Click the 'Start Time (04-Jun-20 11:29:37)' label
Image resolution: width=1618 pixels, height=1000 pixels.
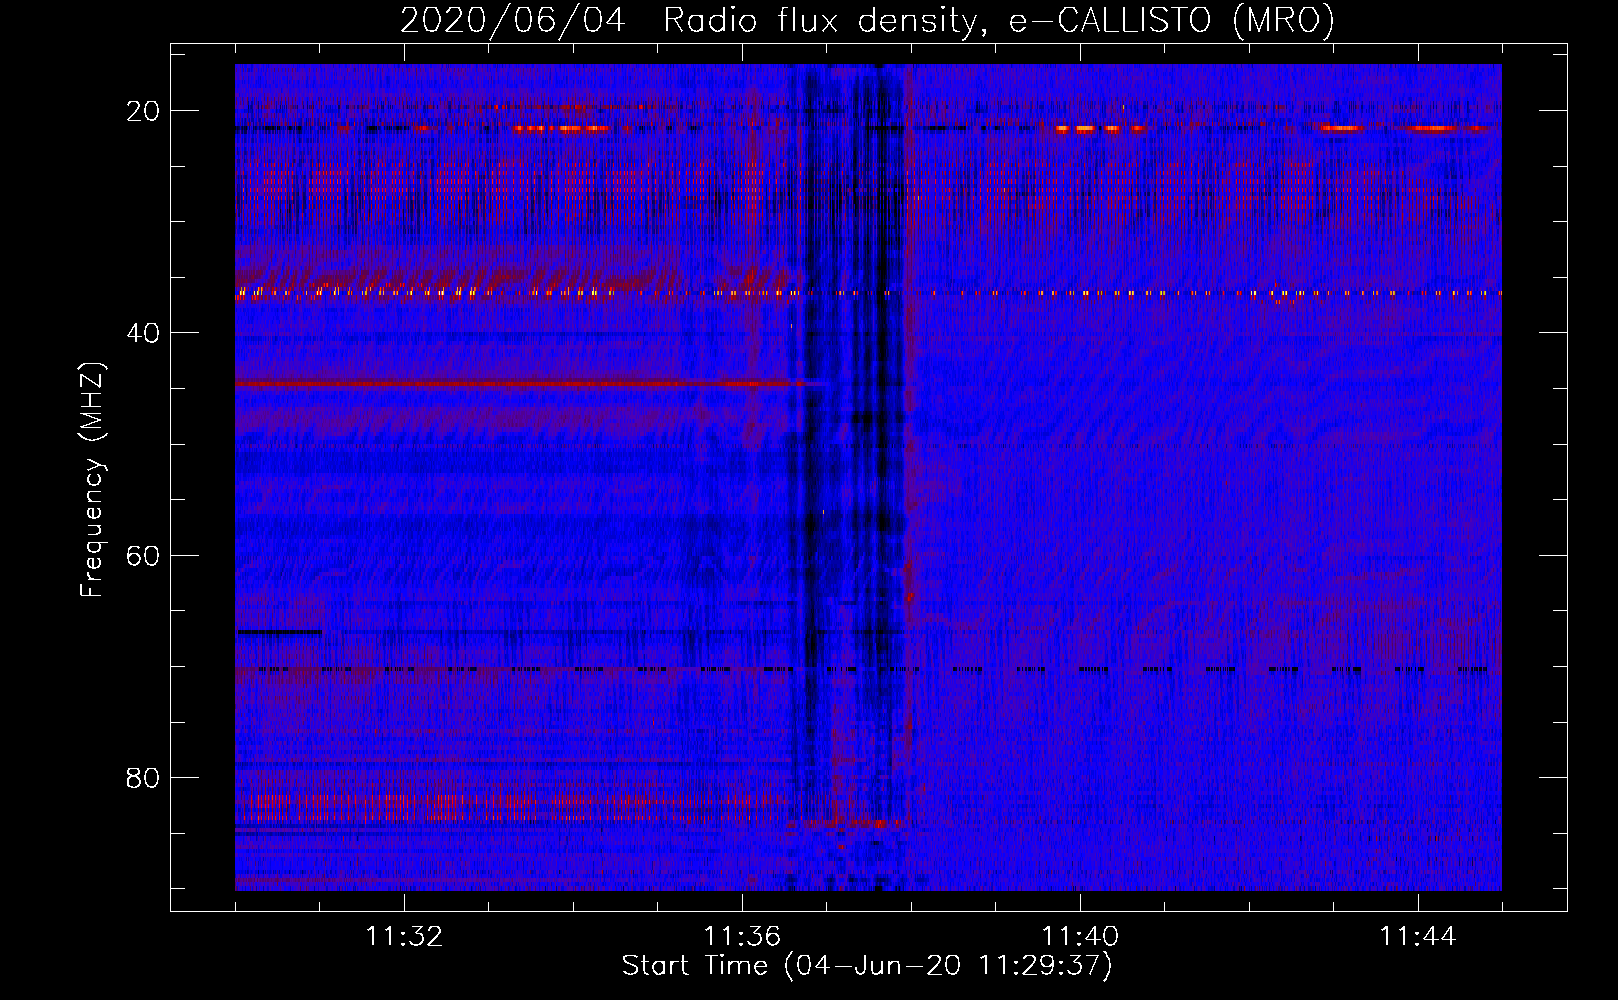coord(867,966)
